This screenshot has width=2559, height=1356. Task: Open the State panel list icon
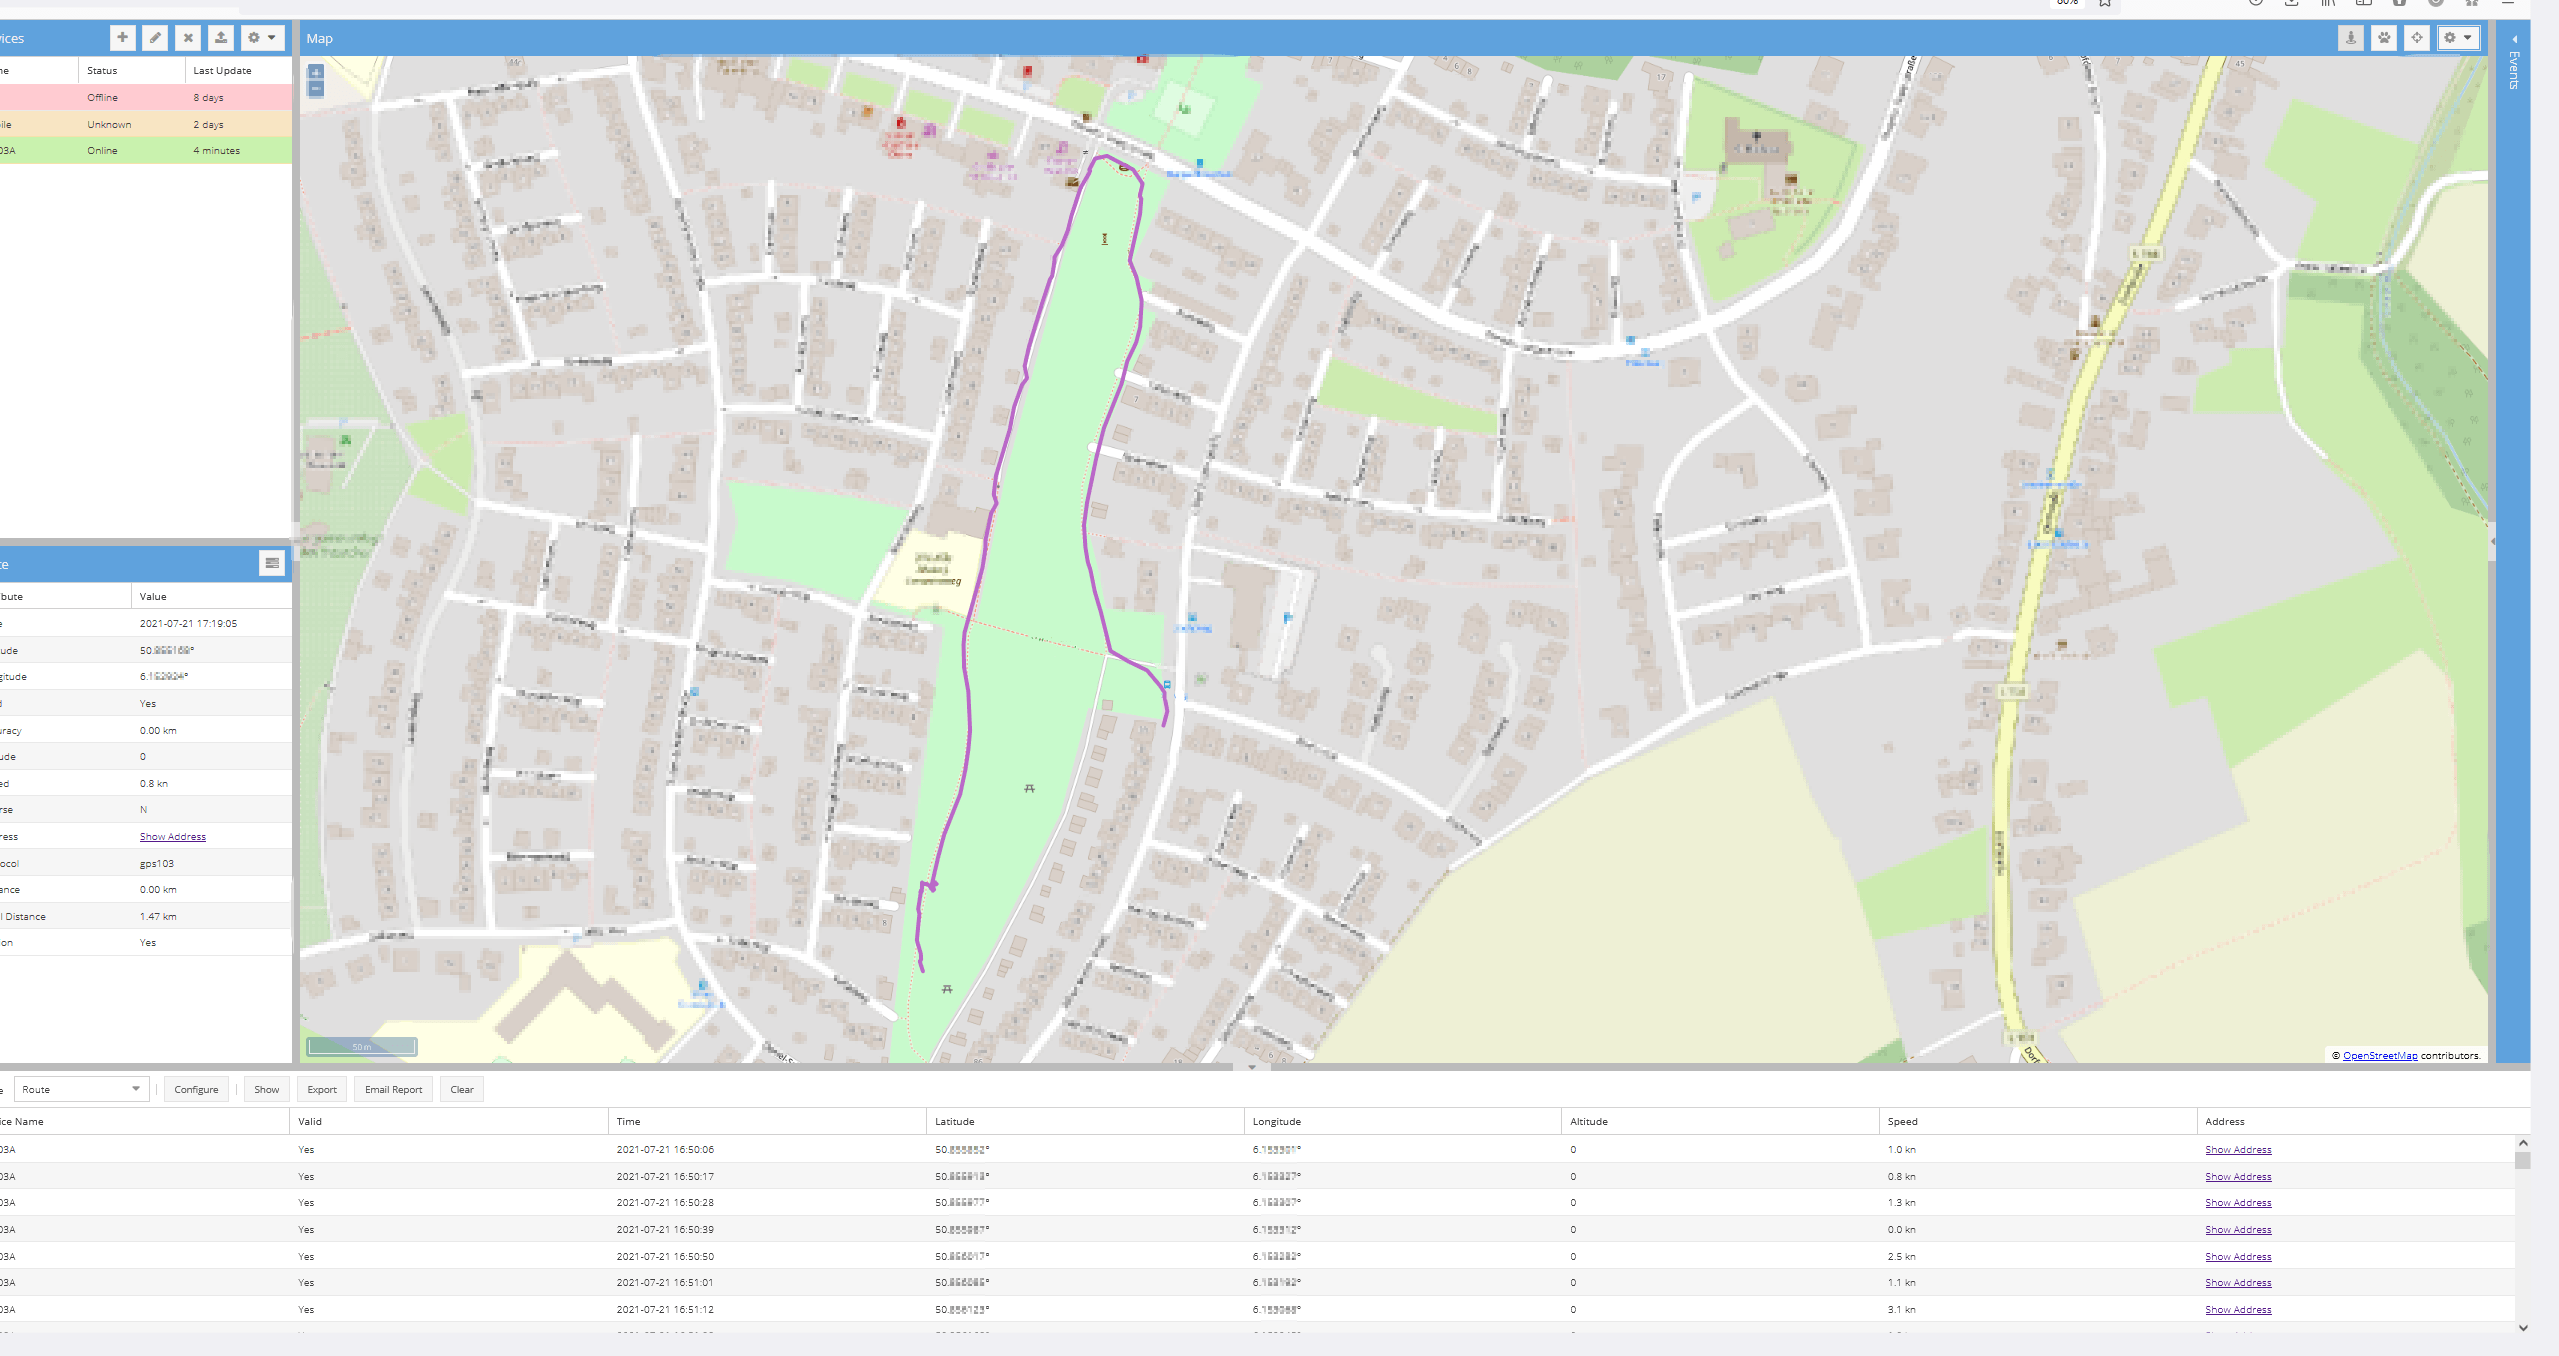tap(273, 562)
